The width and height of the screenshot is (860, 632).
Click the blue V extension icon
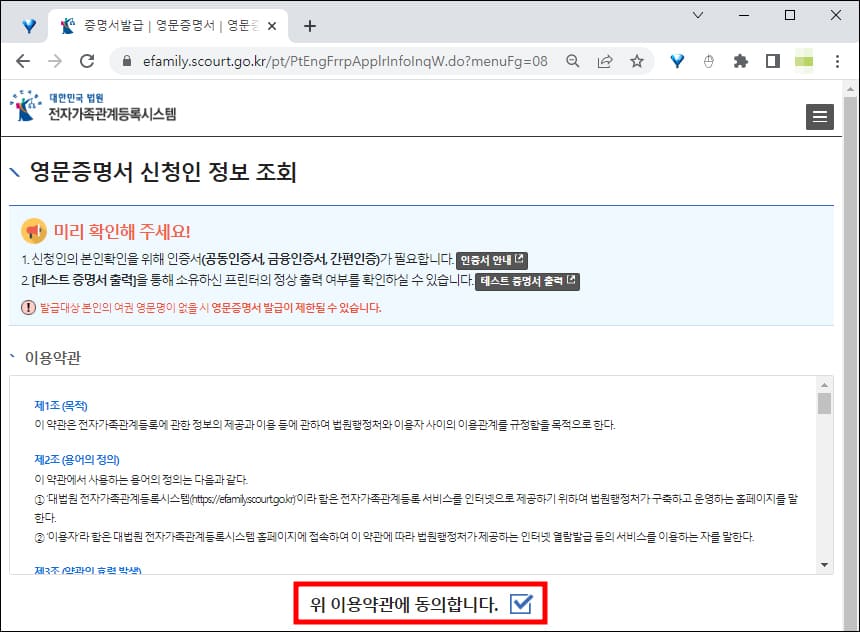click(677, 61)
